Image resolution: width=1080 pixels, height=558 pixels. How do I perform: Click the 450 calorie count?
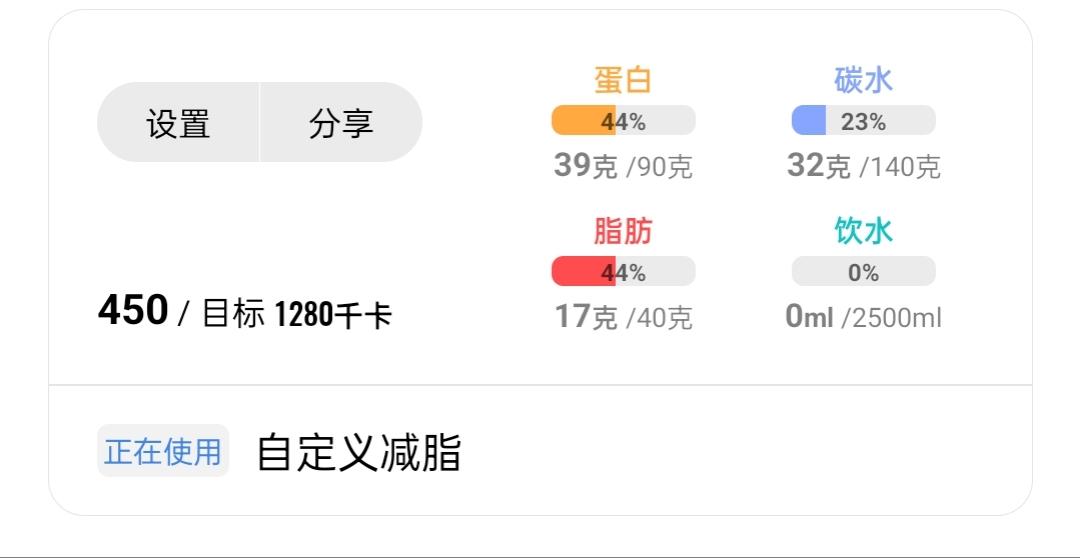[133, 311]
